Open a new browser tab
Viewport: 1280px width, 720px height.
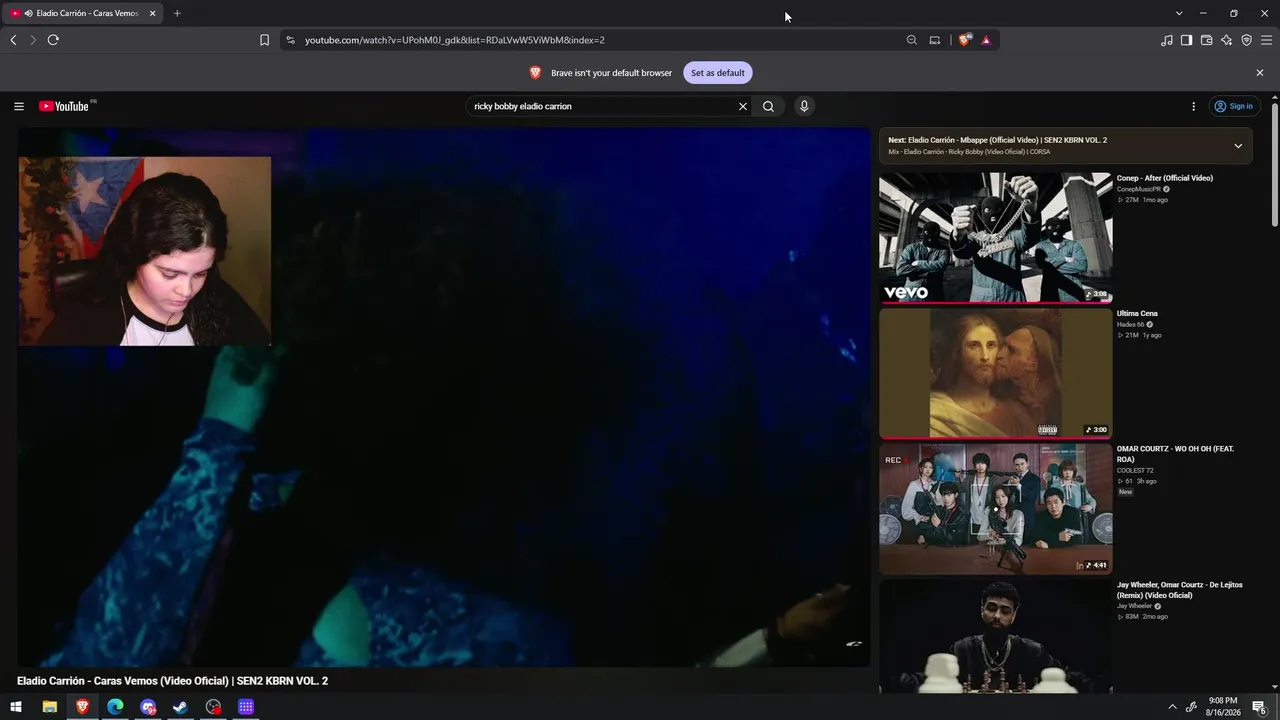pos(177,13)
